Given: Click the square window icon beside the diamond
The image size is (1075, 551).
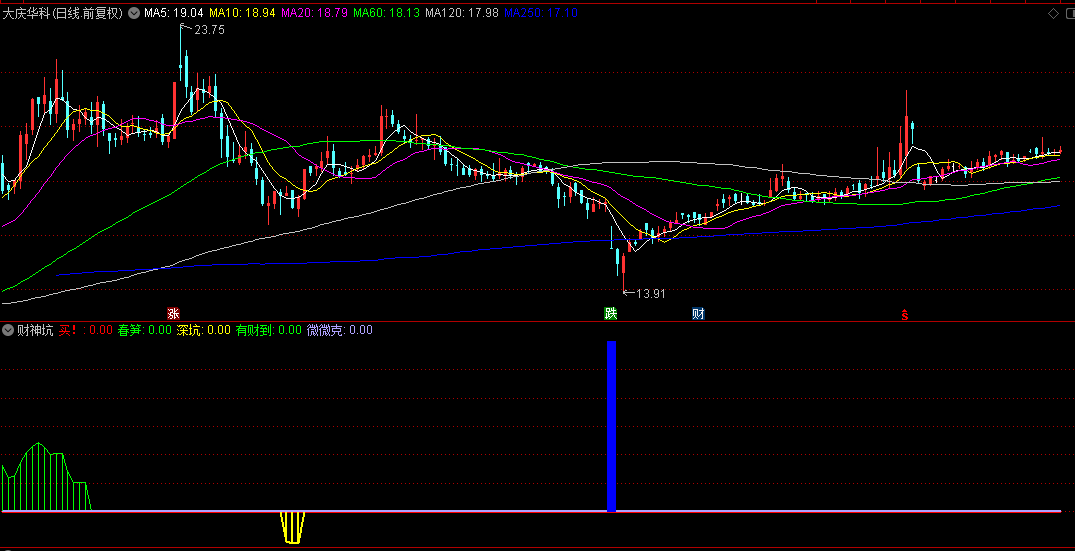Looking at the screenshot, I should coord(1068,12).
